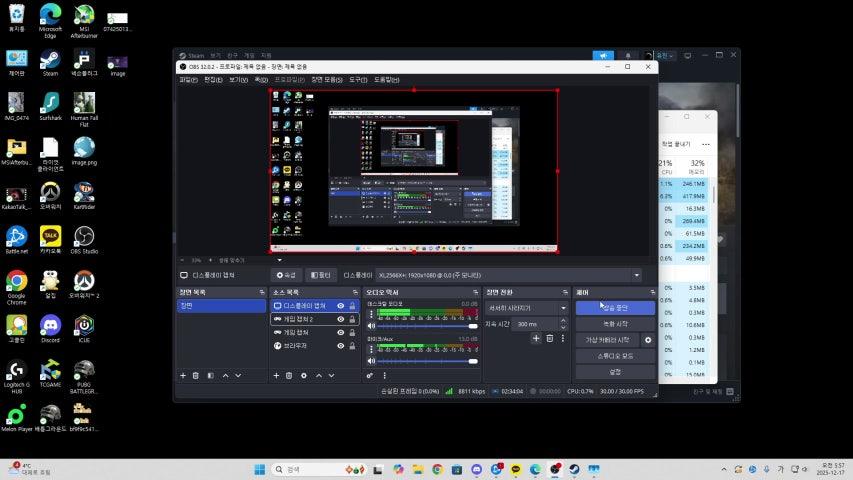The height and width of the screenshot is (480, 853).
Task: Open the display selection dropdown (XL2566X+)
Action: point(636,275)
